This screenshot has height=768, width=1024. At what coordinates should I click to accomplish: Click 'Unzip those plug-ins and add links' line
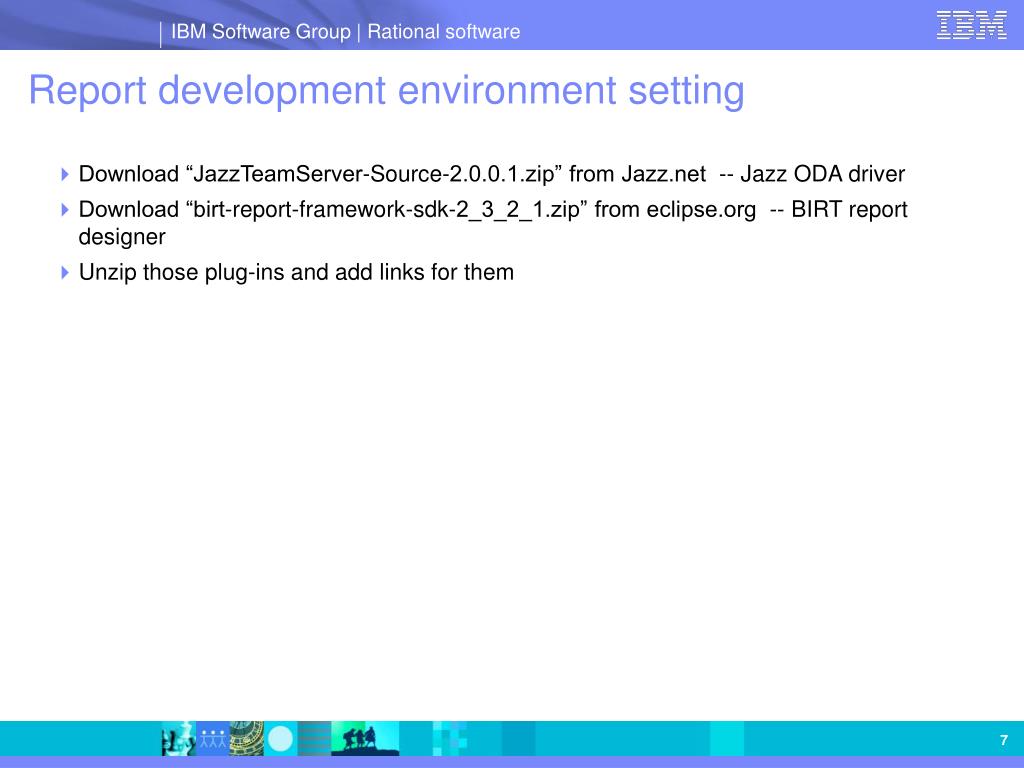coord(296,272)
